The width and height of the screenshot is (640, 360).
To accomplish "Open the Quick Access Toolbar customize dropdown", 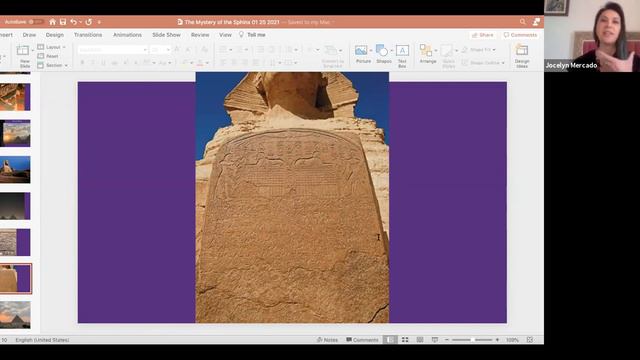I will click(99, 22).
